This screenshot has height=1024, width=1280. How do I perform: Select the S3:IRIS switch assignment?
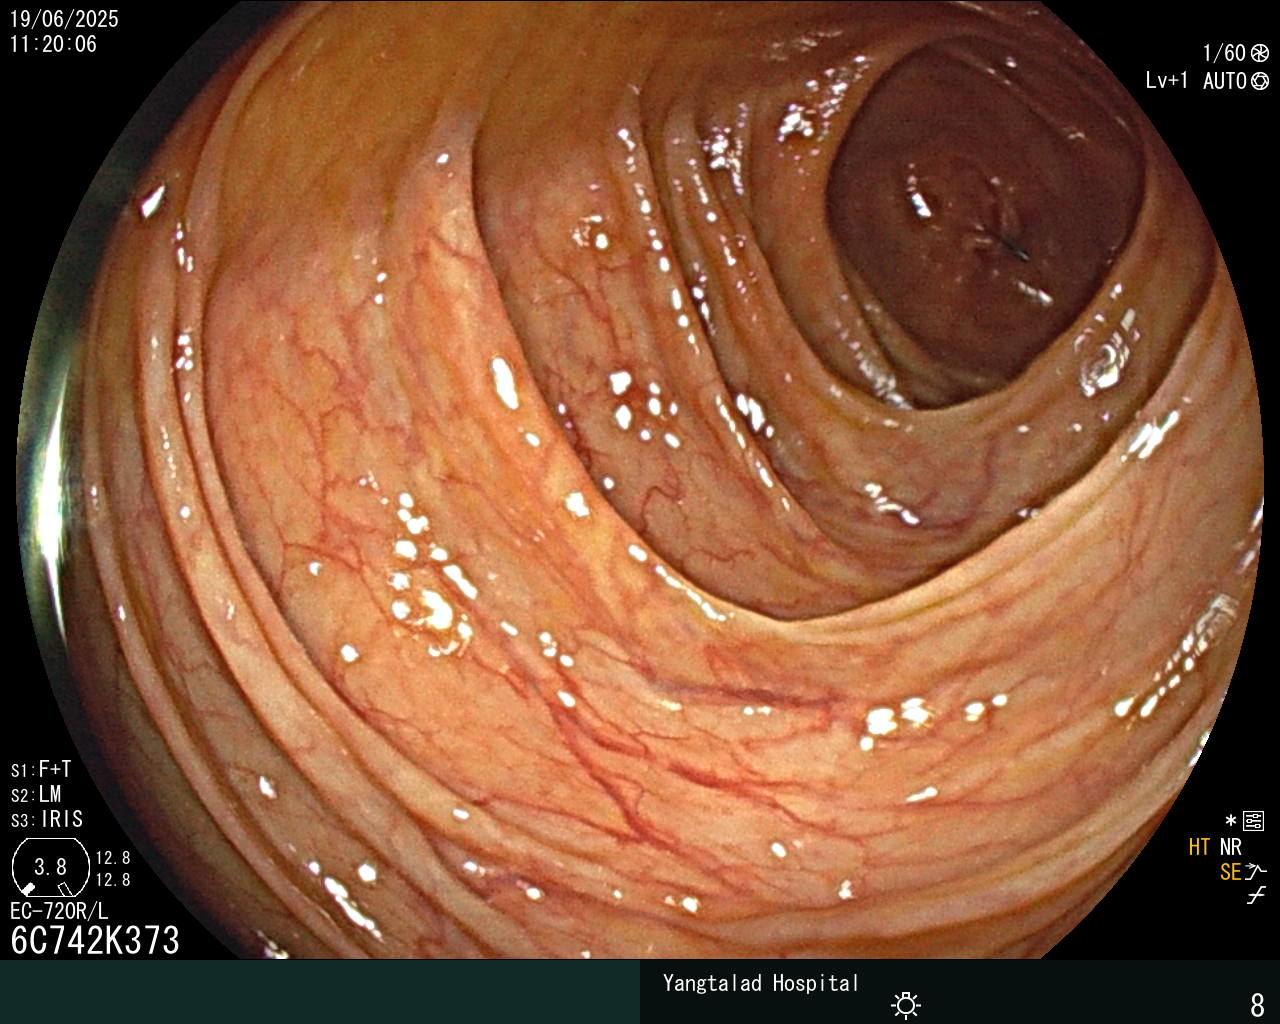(47, 820)
